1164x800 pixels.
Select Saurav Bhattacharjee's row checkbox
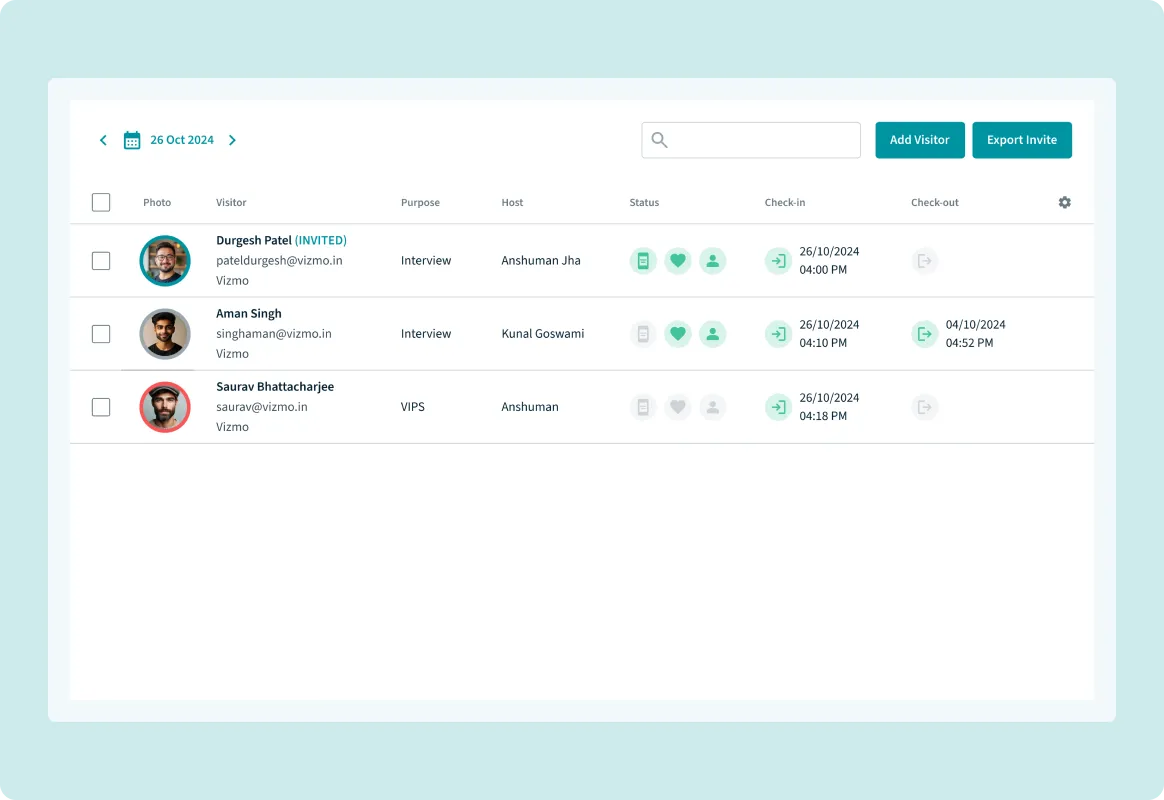101,407
